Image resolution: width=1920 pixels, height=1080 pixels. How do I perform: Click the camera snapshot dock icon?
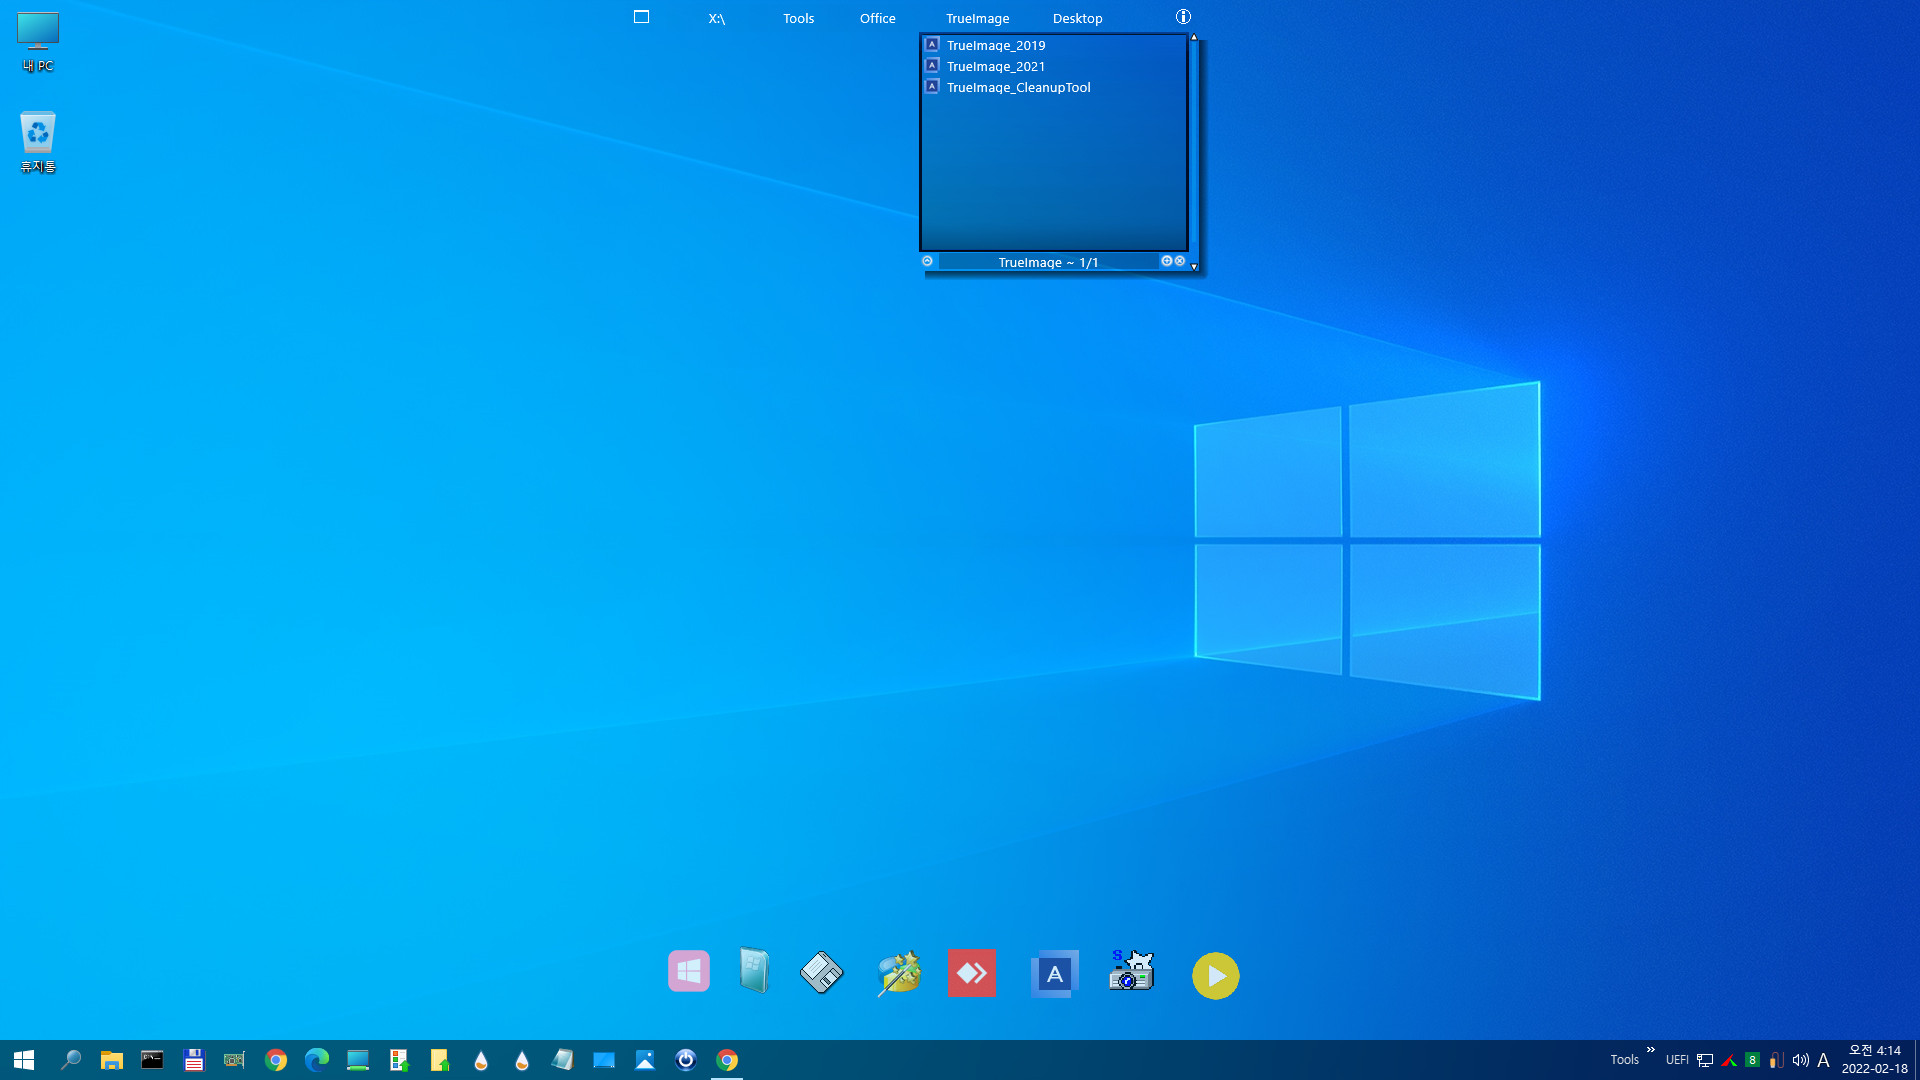point(1131,971)
